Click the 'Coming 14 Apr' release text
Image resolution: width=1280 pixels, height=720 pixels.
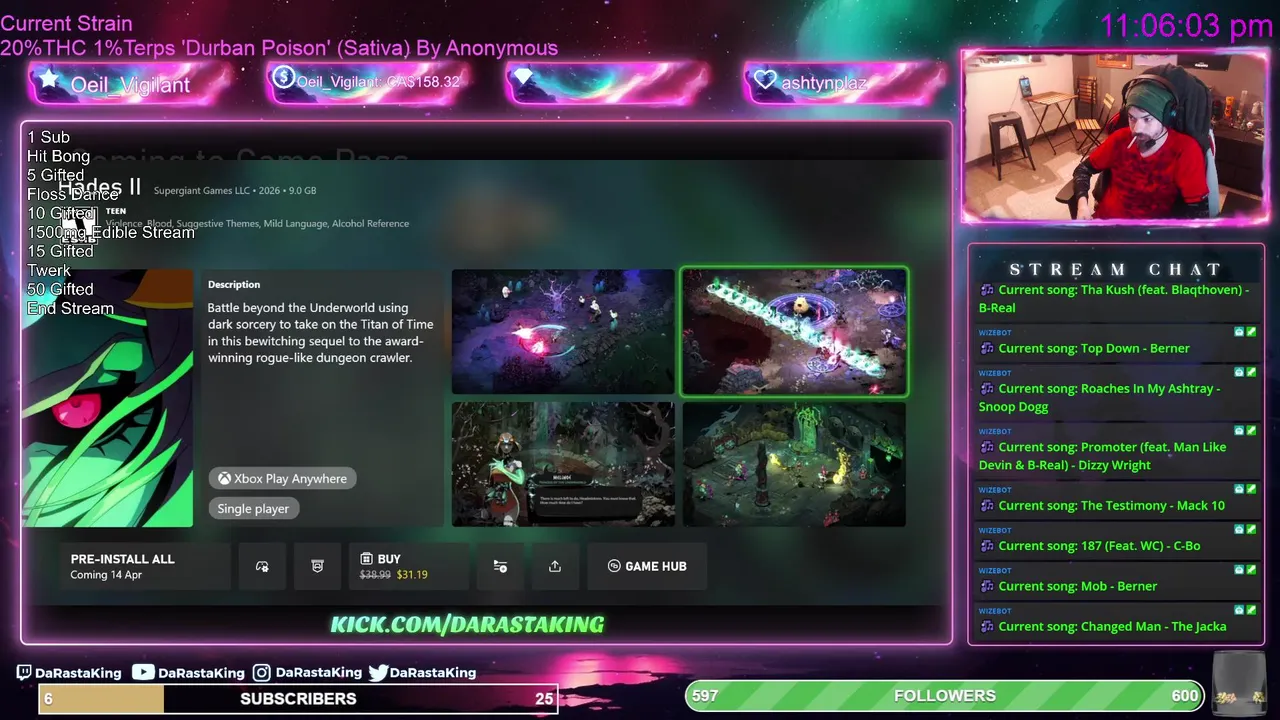[106, 575]
